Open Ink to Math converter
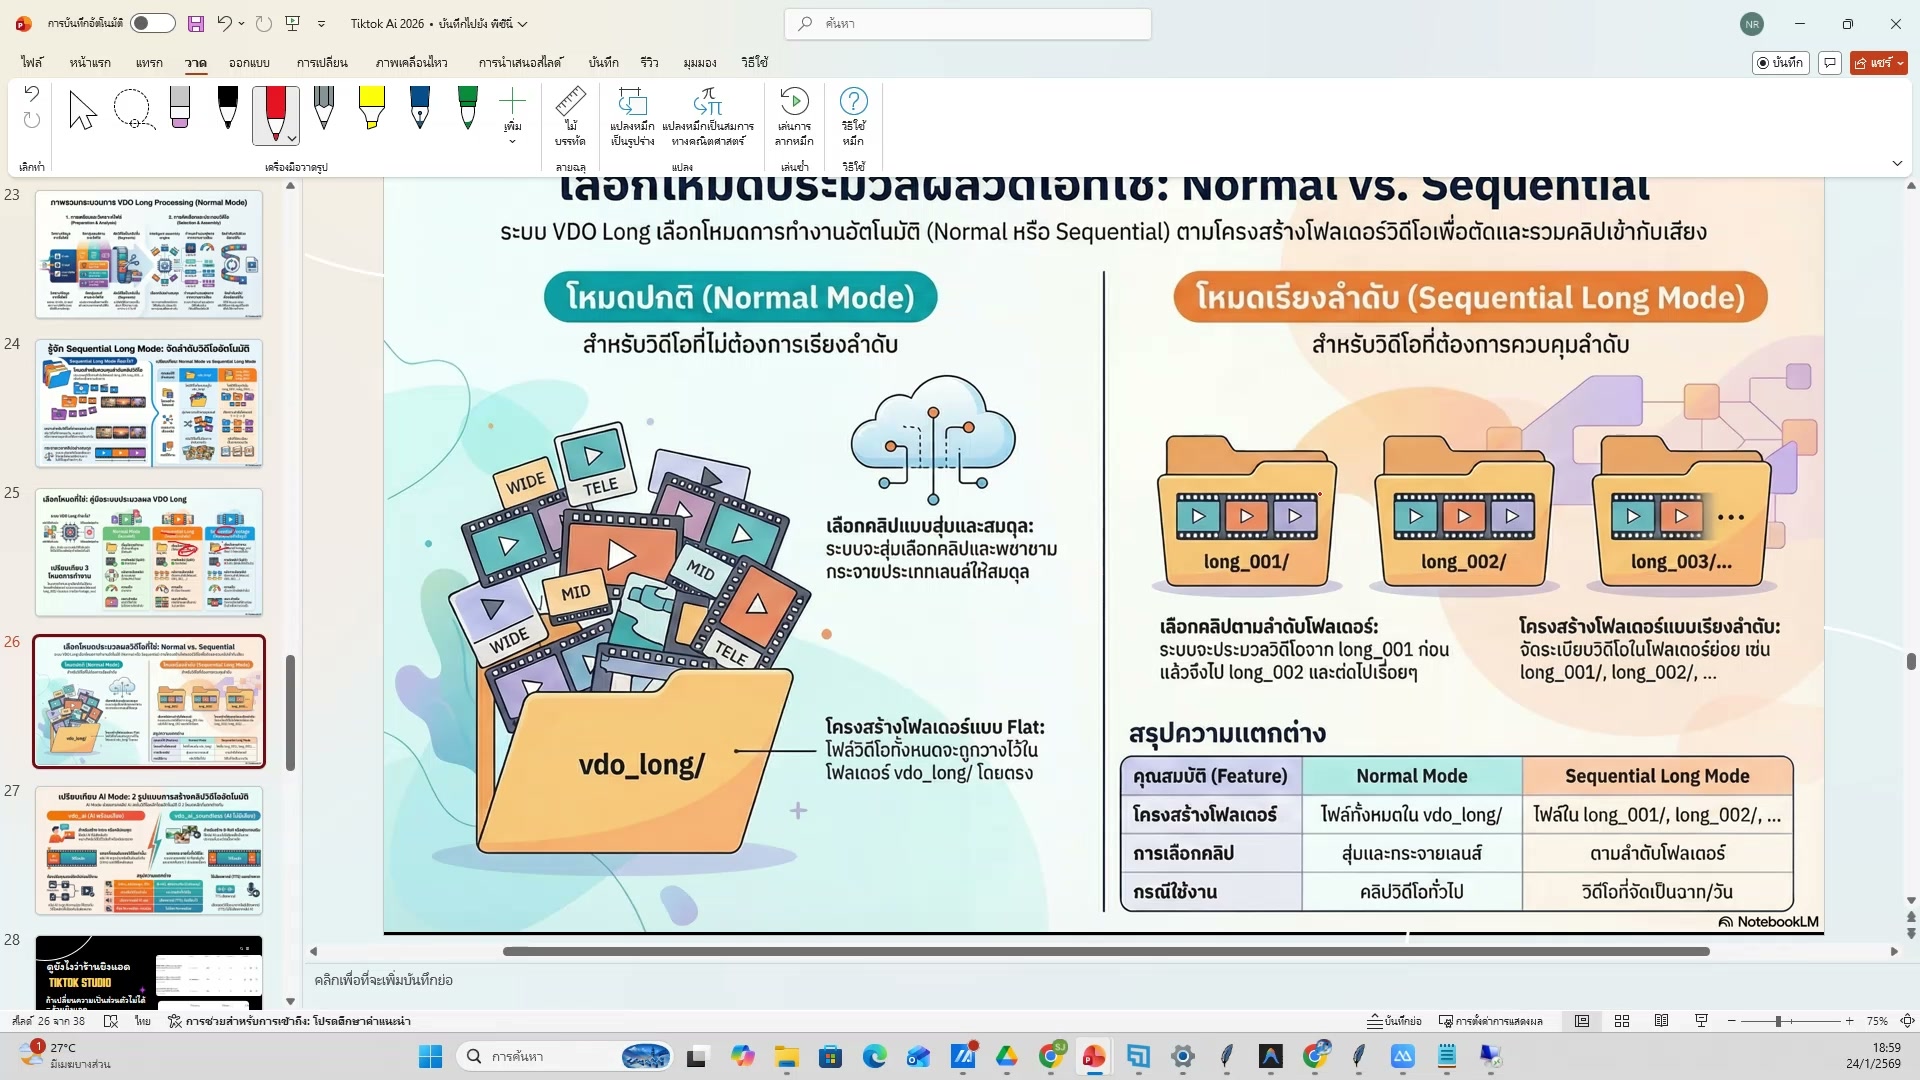The height and width of the screenshot is (1080, 1920). (707, 101)
